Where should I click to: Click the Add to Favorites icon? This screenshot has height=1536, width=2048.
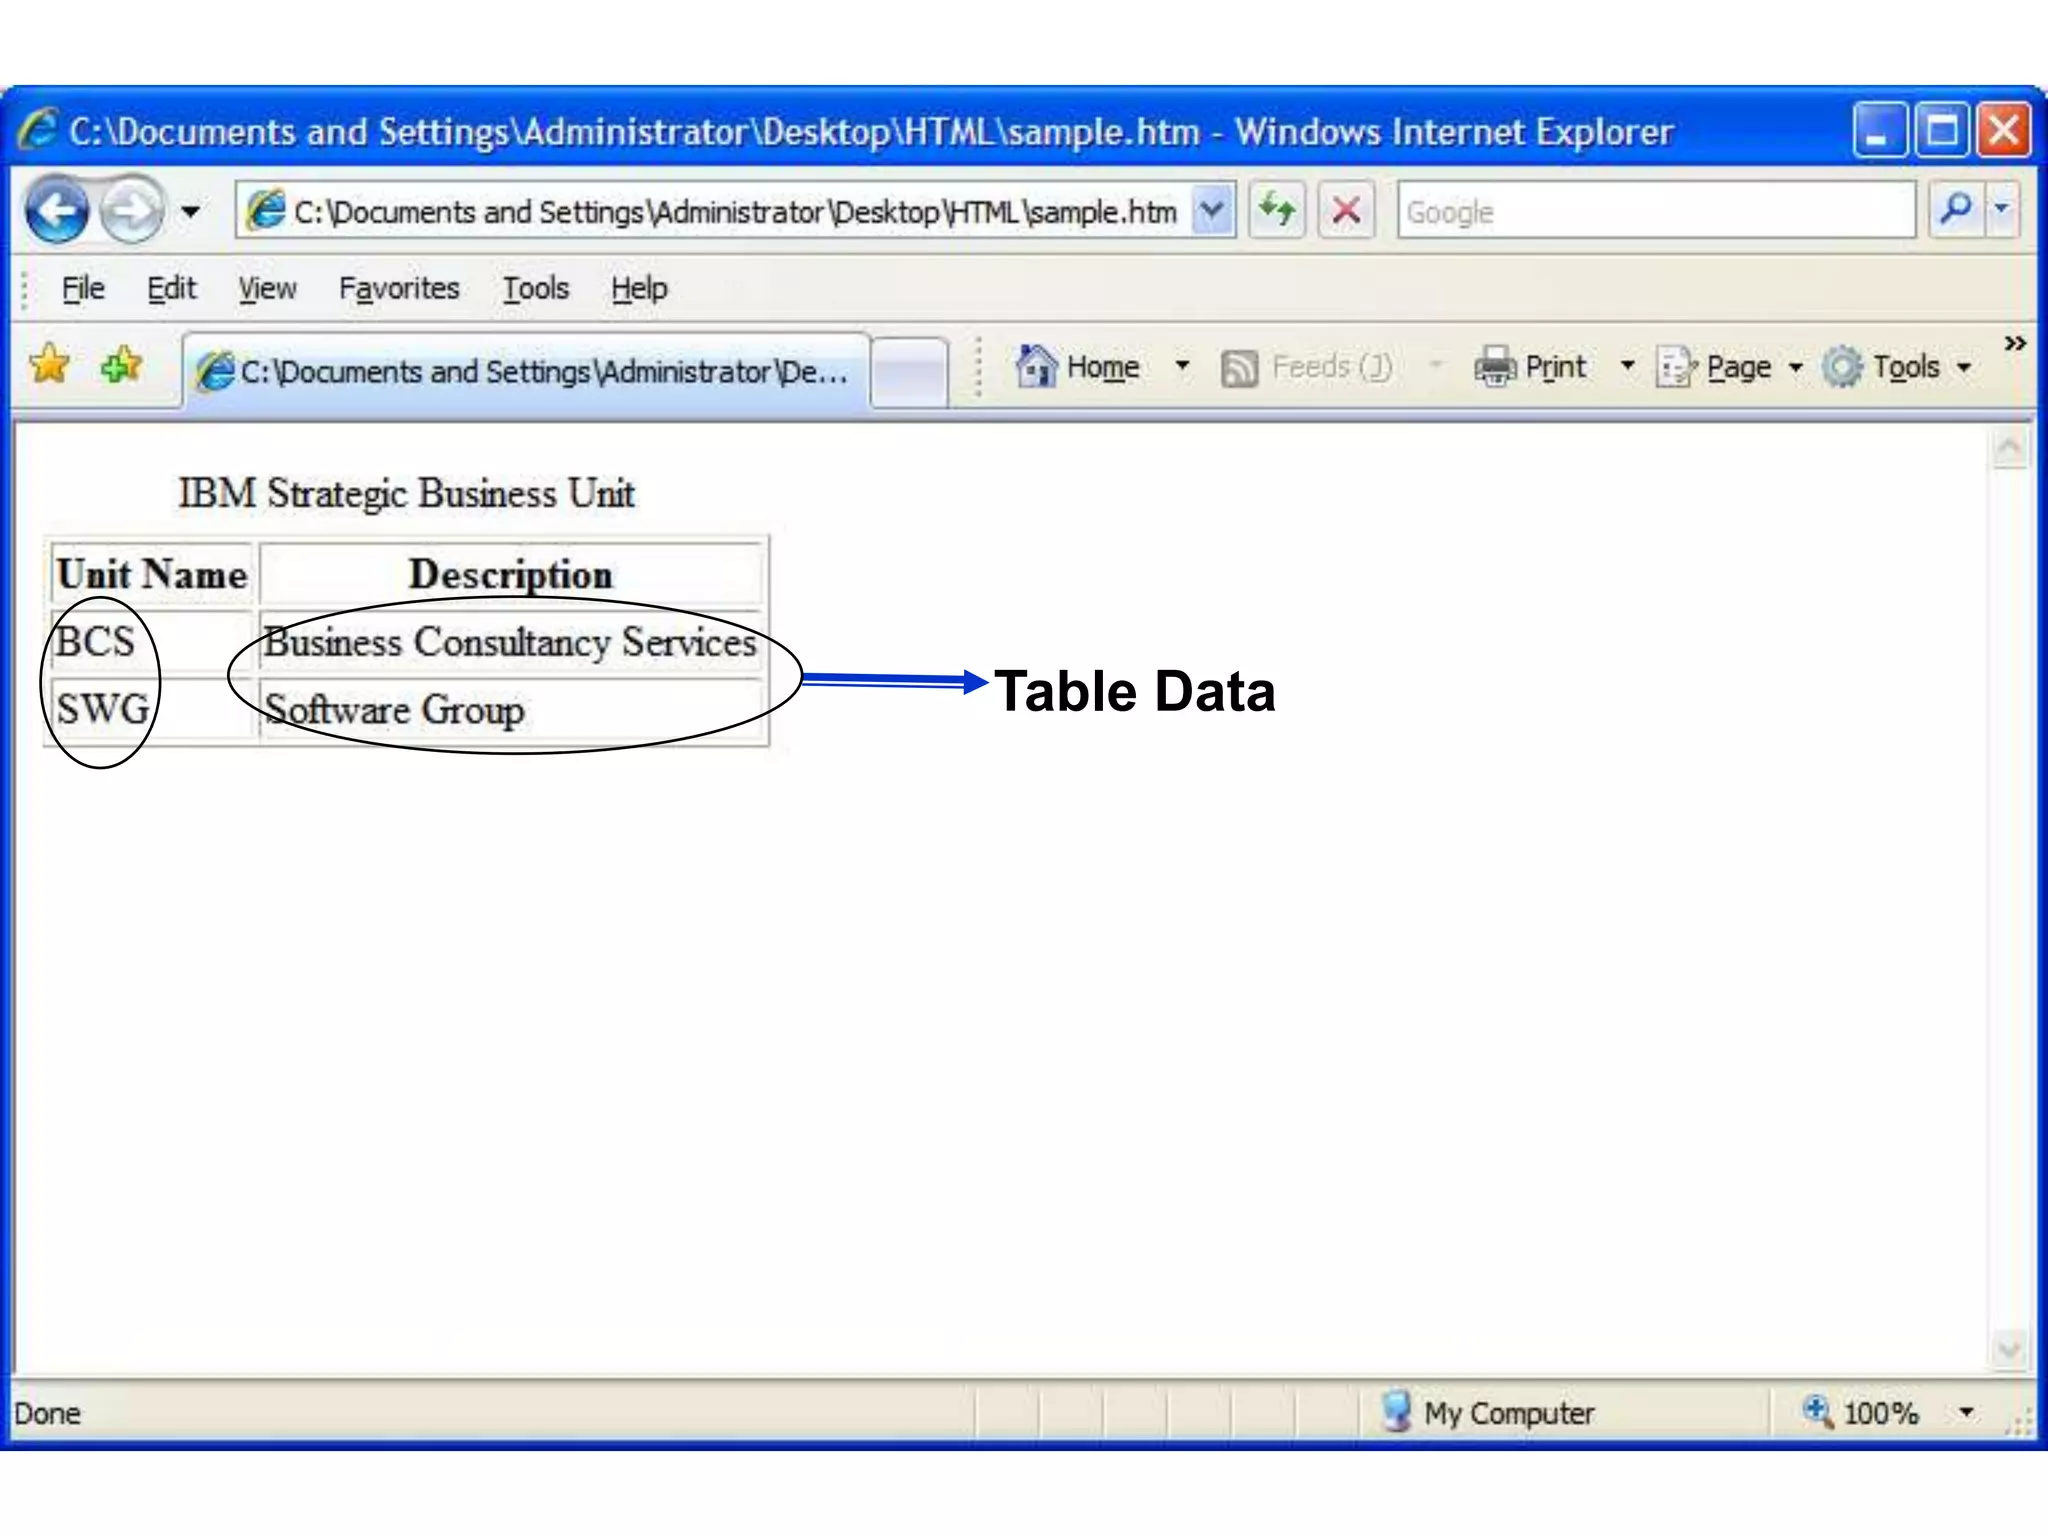[x=122, y=365]
